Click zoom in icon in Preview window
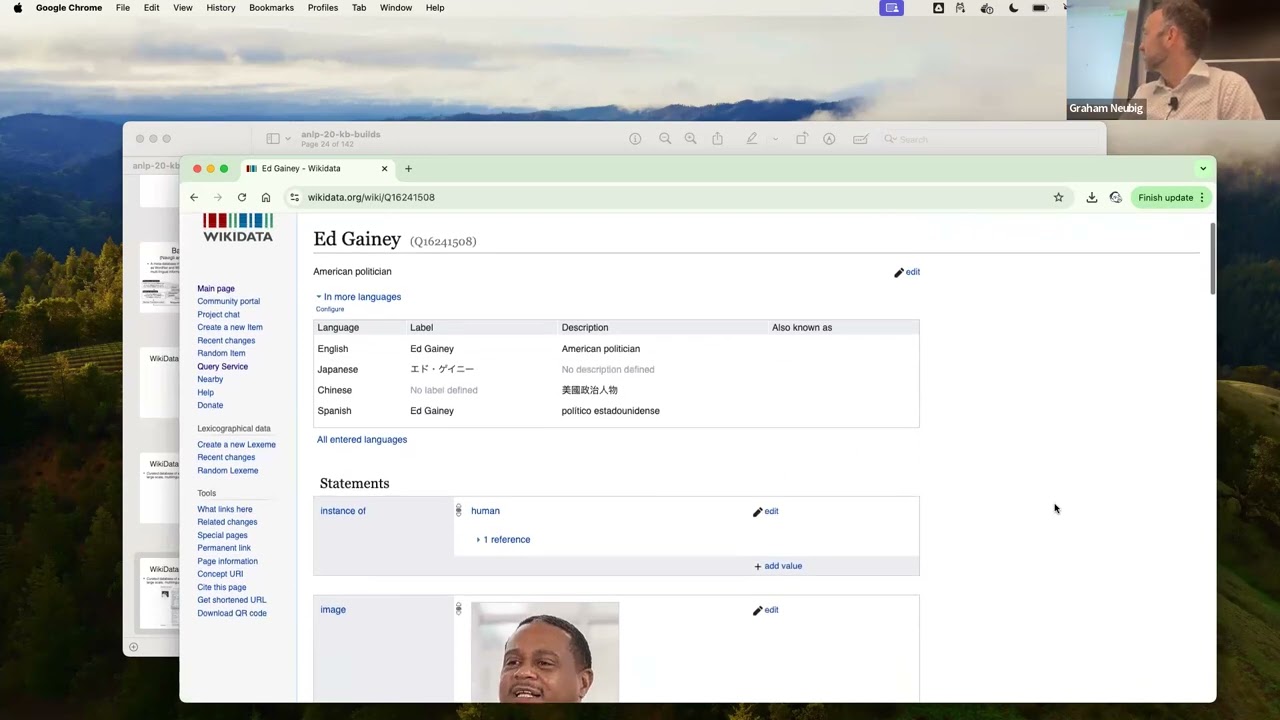The height and width of the screenshot is (720, 1280). coord(690,139)
